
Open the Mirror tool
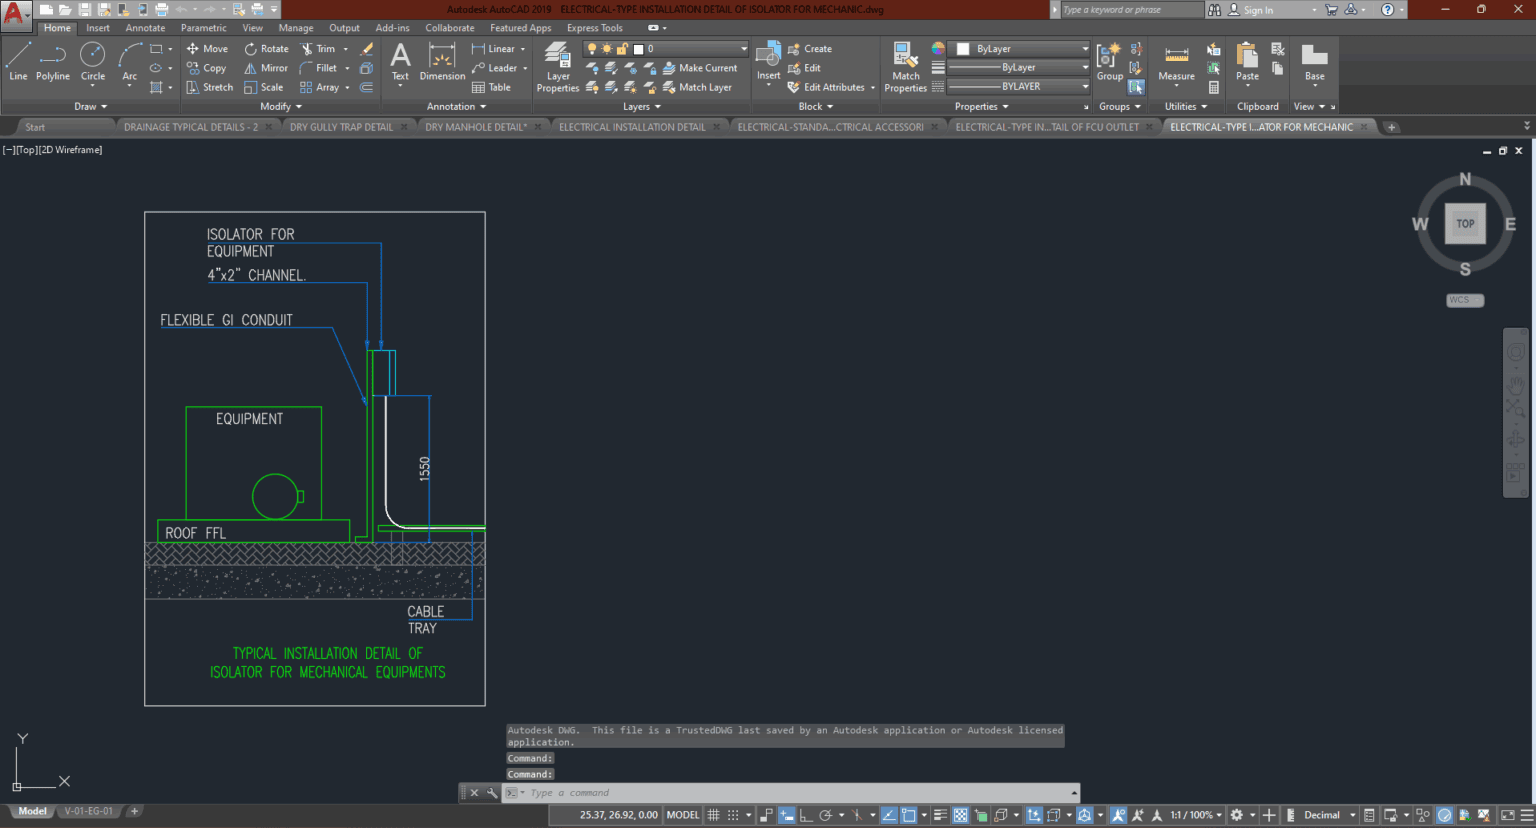tap(265, 67)
